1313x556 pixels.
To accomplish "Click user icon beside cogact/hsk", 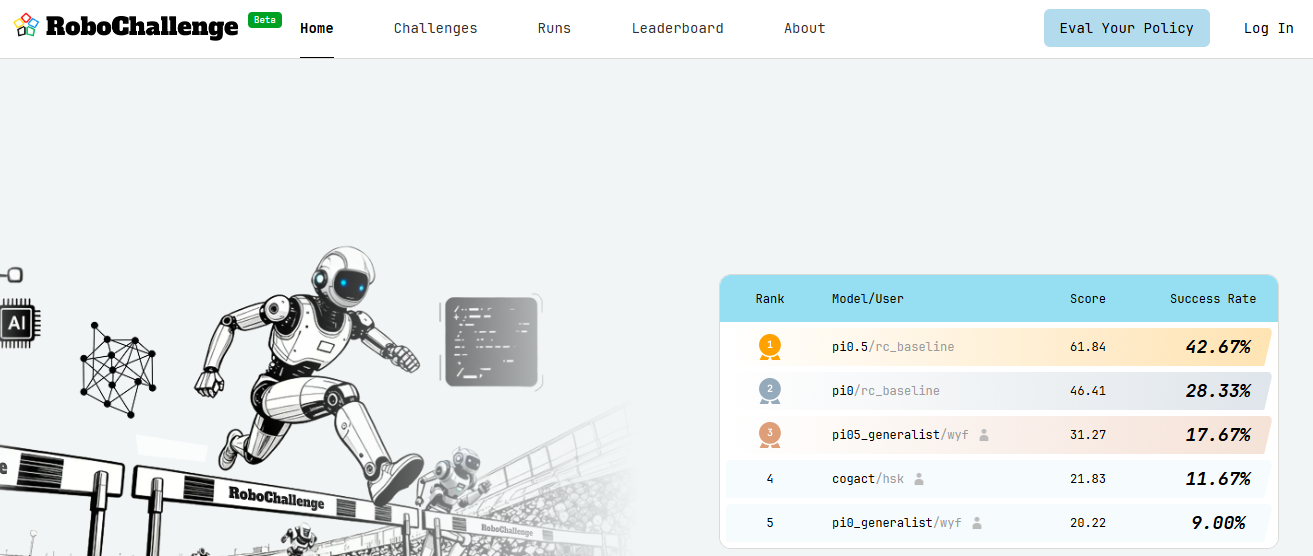I will [919, 479].
